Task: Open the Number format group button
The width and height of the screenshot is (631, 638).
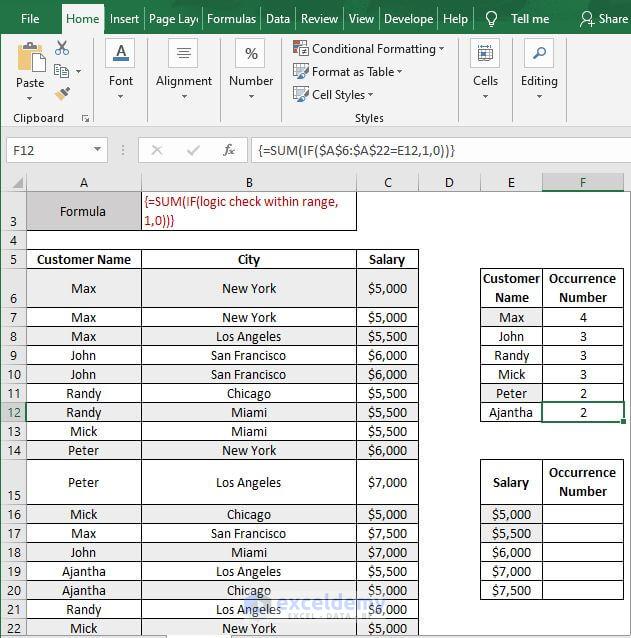Action: (251, 53)
